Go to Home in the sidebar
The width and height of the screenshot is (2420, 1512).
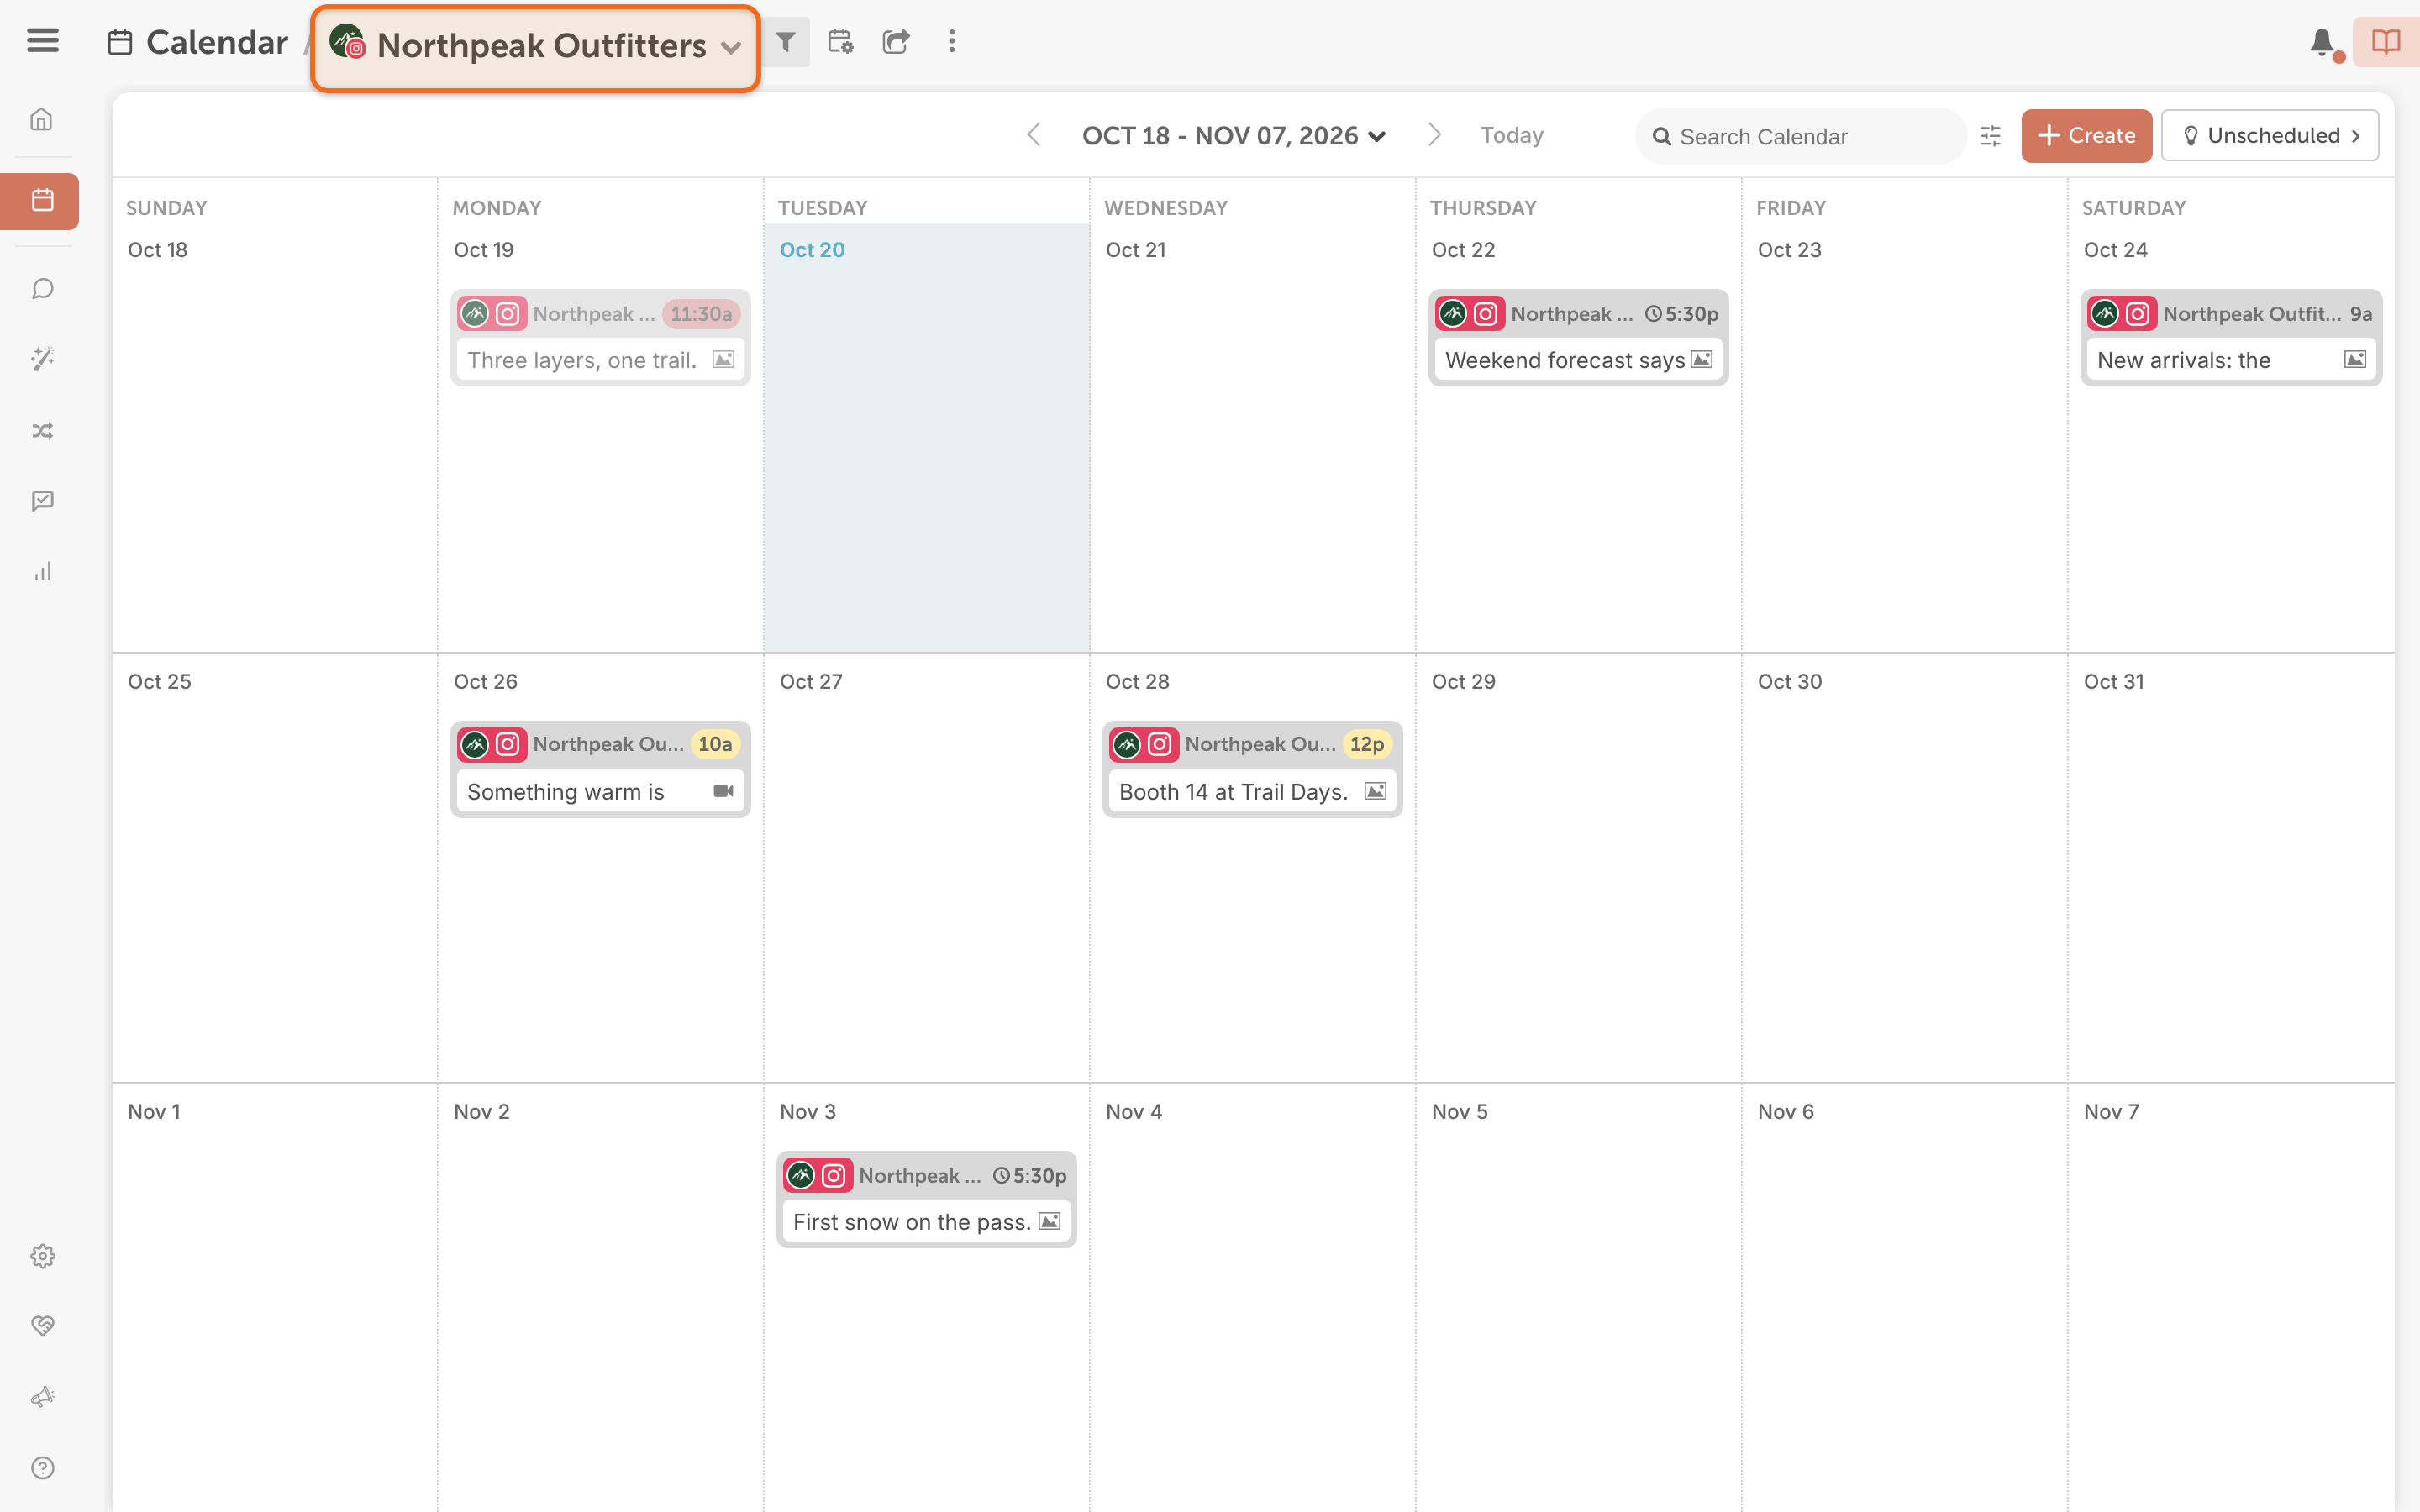(42, 120)
